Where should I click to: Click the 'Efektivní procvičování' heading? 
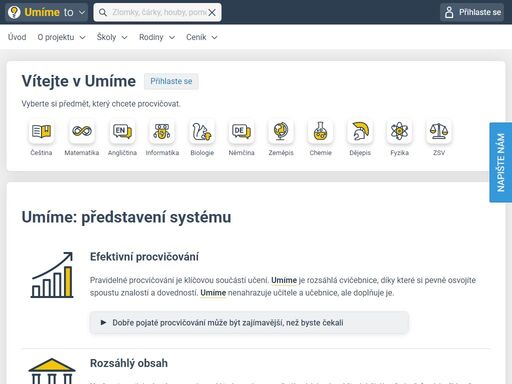[x=144, y=257]
